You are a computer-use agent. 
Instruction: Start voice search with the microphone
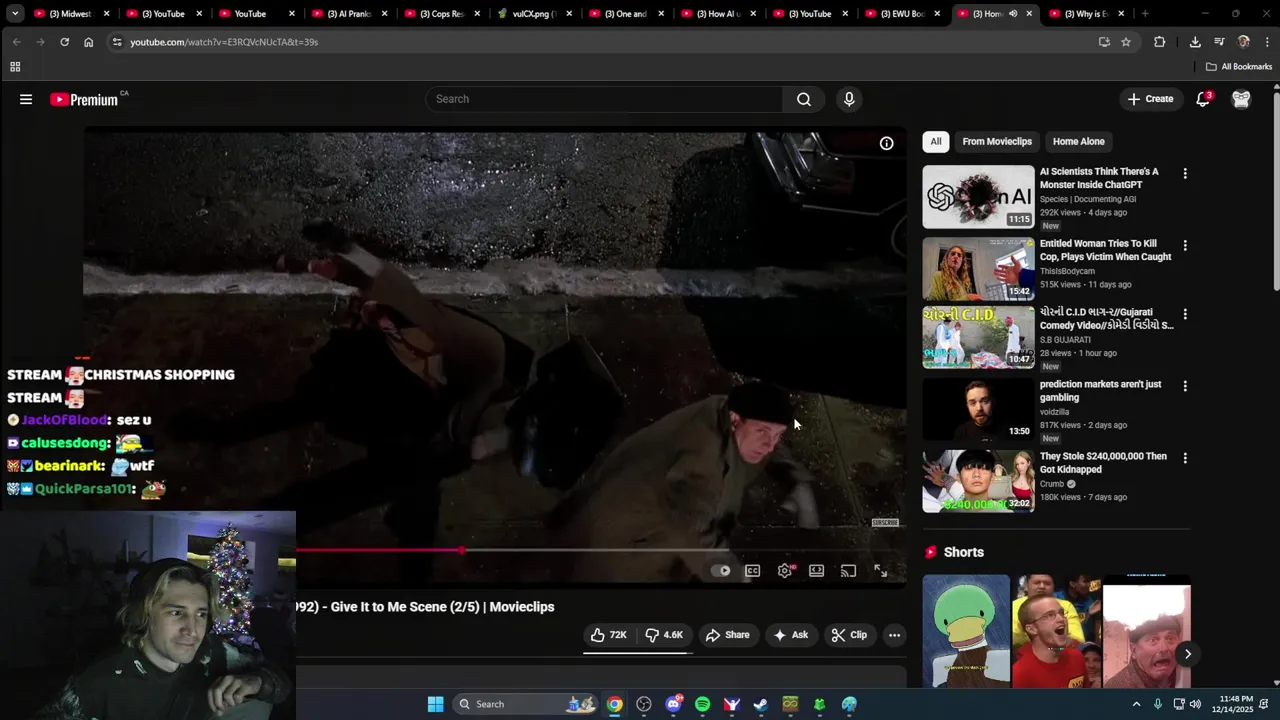pos(849,99)
